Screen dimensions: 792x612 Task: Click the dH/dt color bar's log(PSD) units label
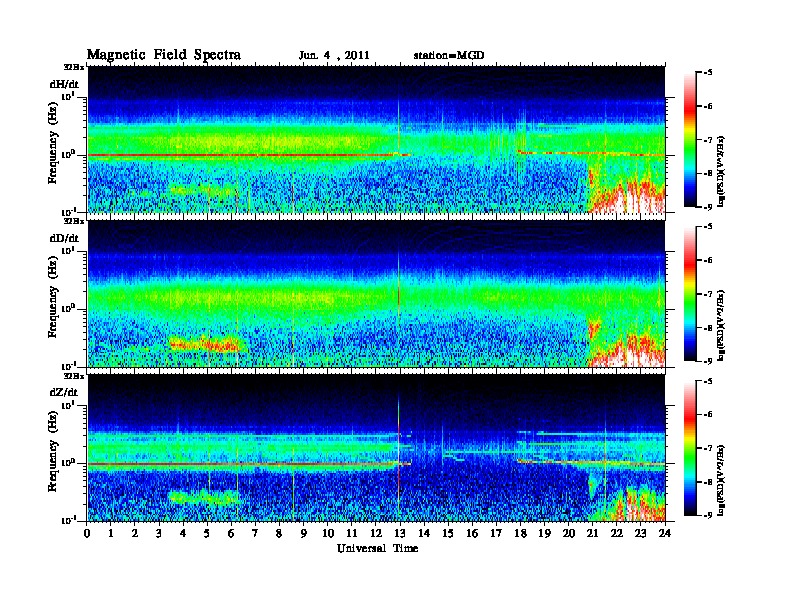[722, 171]
